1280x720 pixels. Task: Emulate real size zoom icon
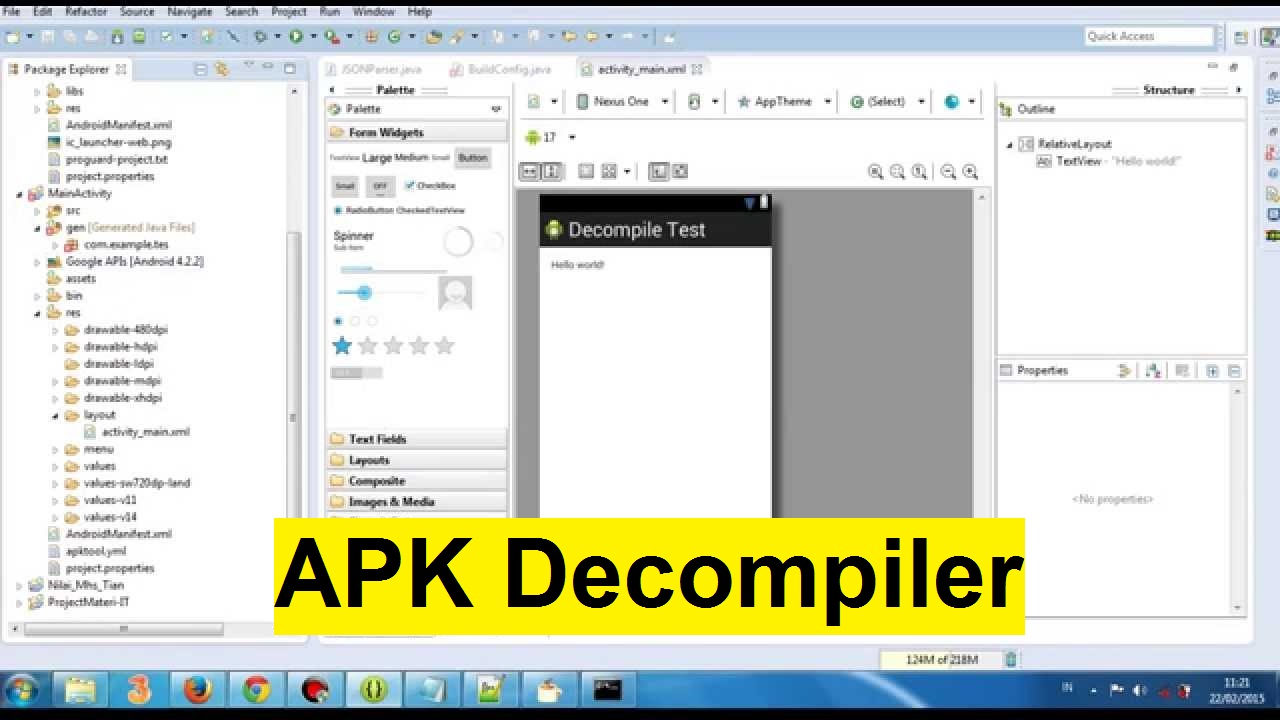click(x=875, y=172)
